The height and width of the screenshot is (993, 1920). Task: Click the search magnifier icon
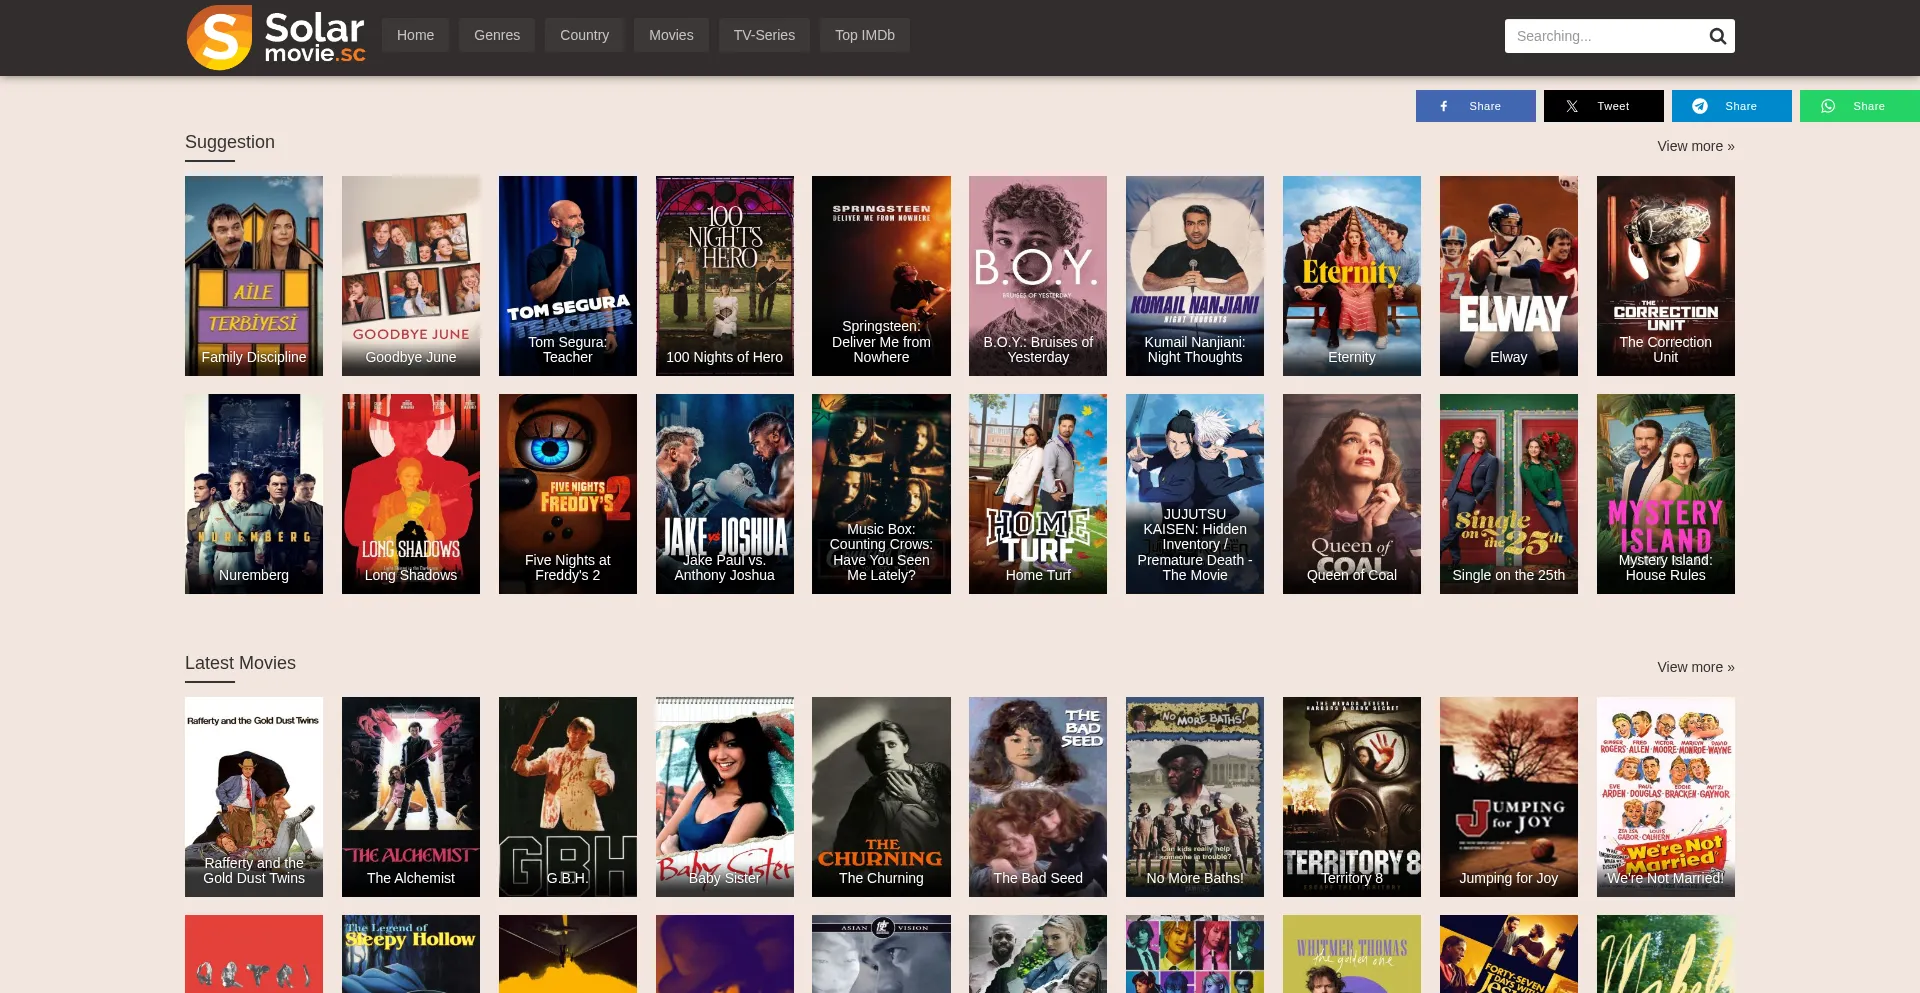tap(1717, 35)
